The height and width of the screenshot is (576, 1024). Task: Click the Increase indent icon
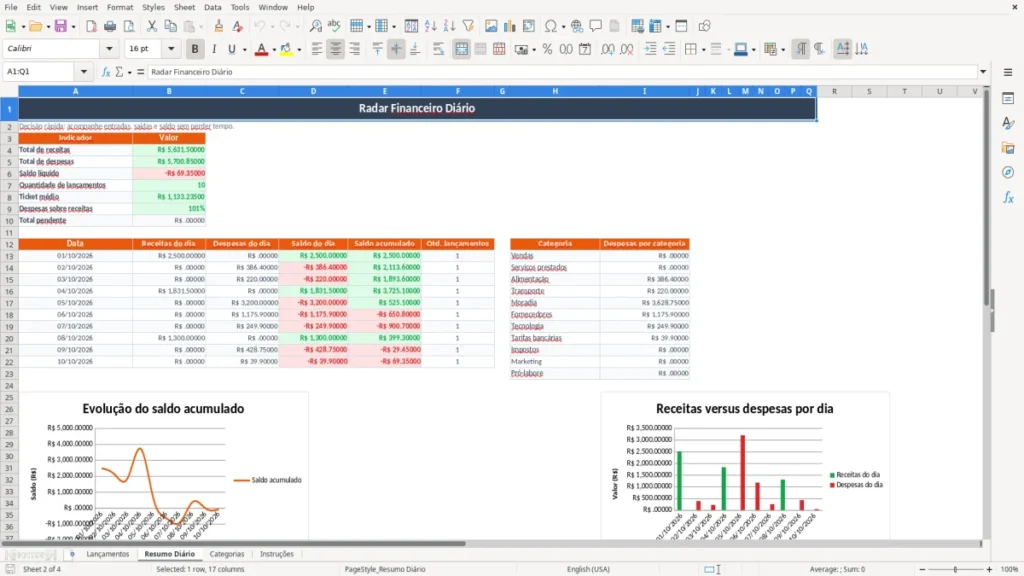pos(650,49)
